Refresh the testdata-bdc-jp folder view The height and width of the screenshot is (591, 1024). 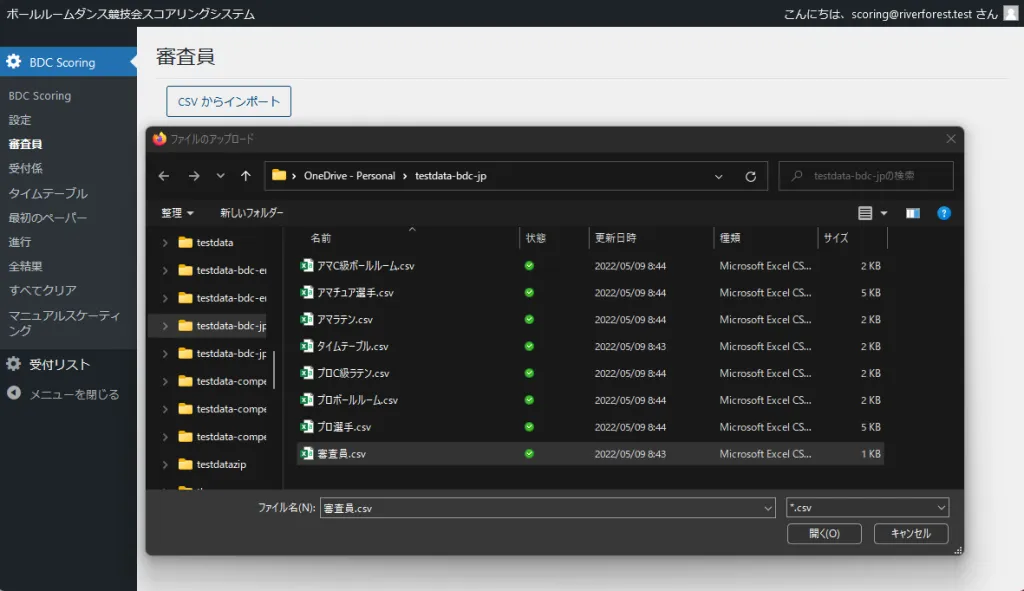[751, 176]
